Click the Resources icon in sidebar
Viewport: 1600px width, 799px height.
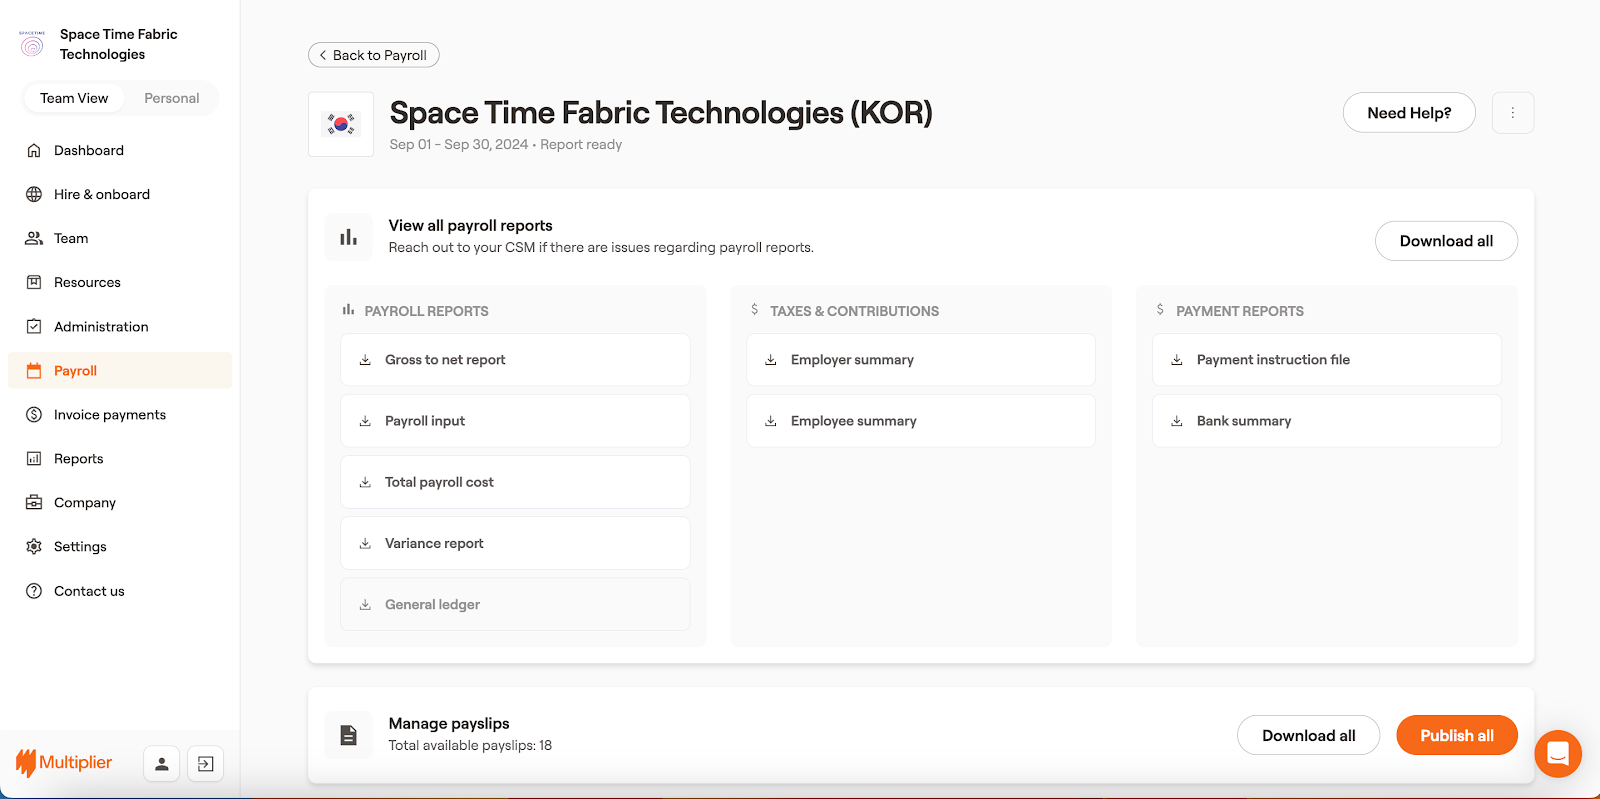pyautogui.click(x=34, y=282)
